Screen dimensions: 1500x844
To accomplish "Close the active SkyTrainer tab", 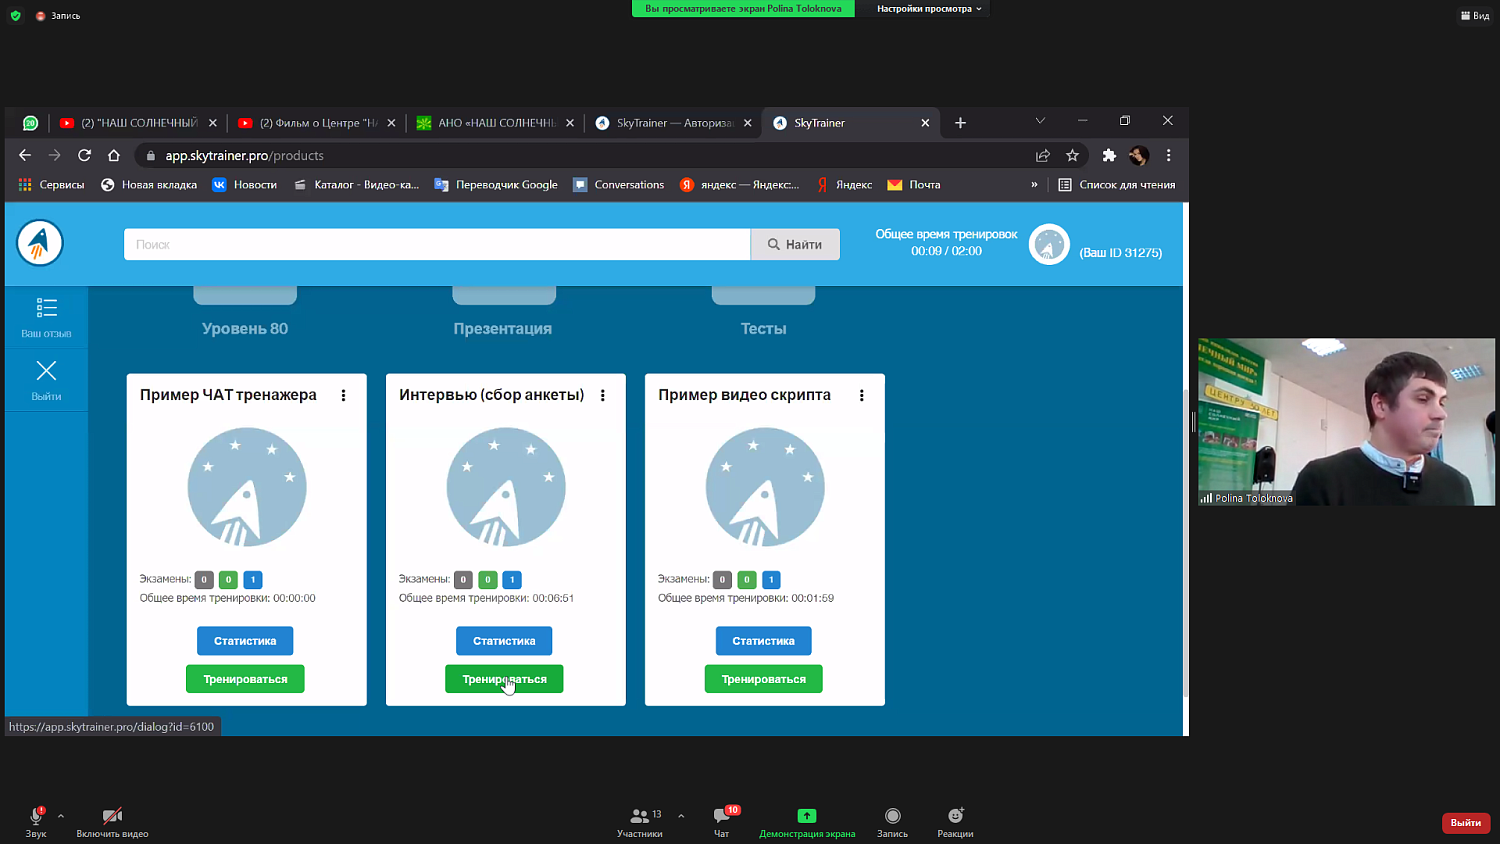I will click(x=925, y=123).
